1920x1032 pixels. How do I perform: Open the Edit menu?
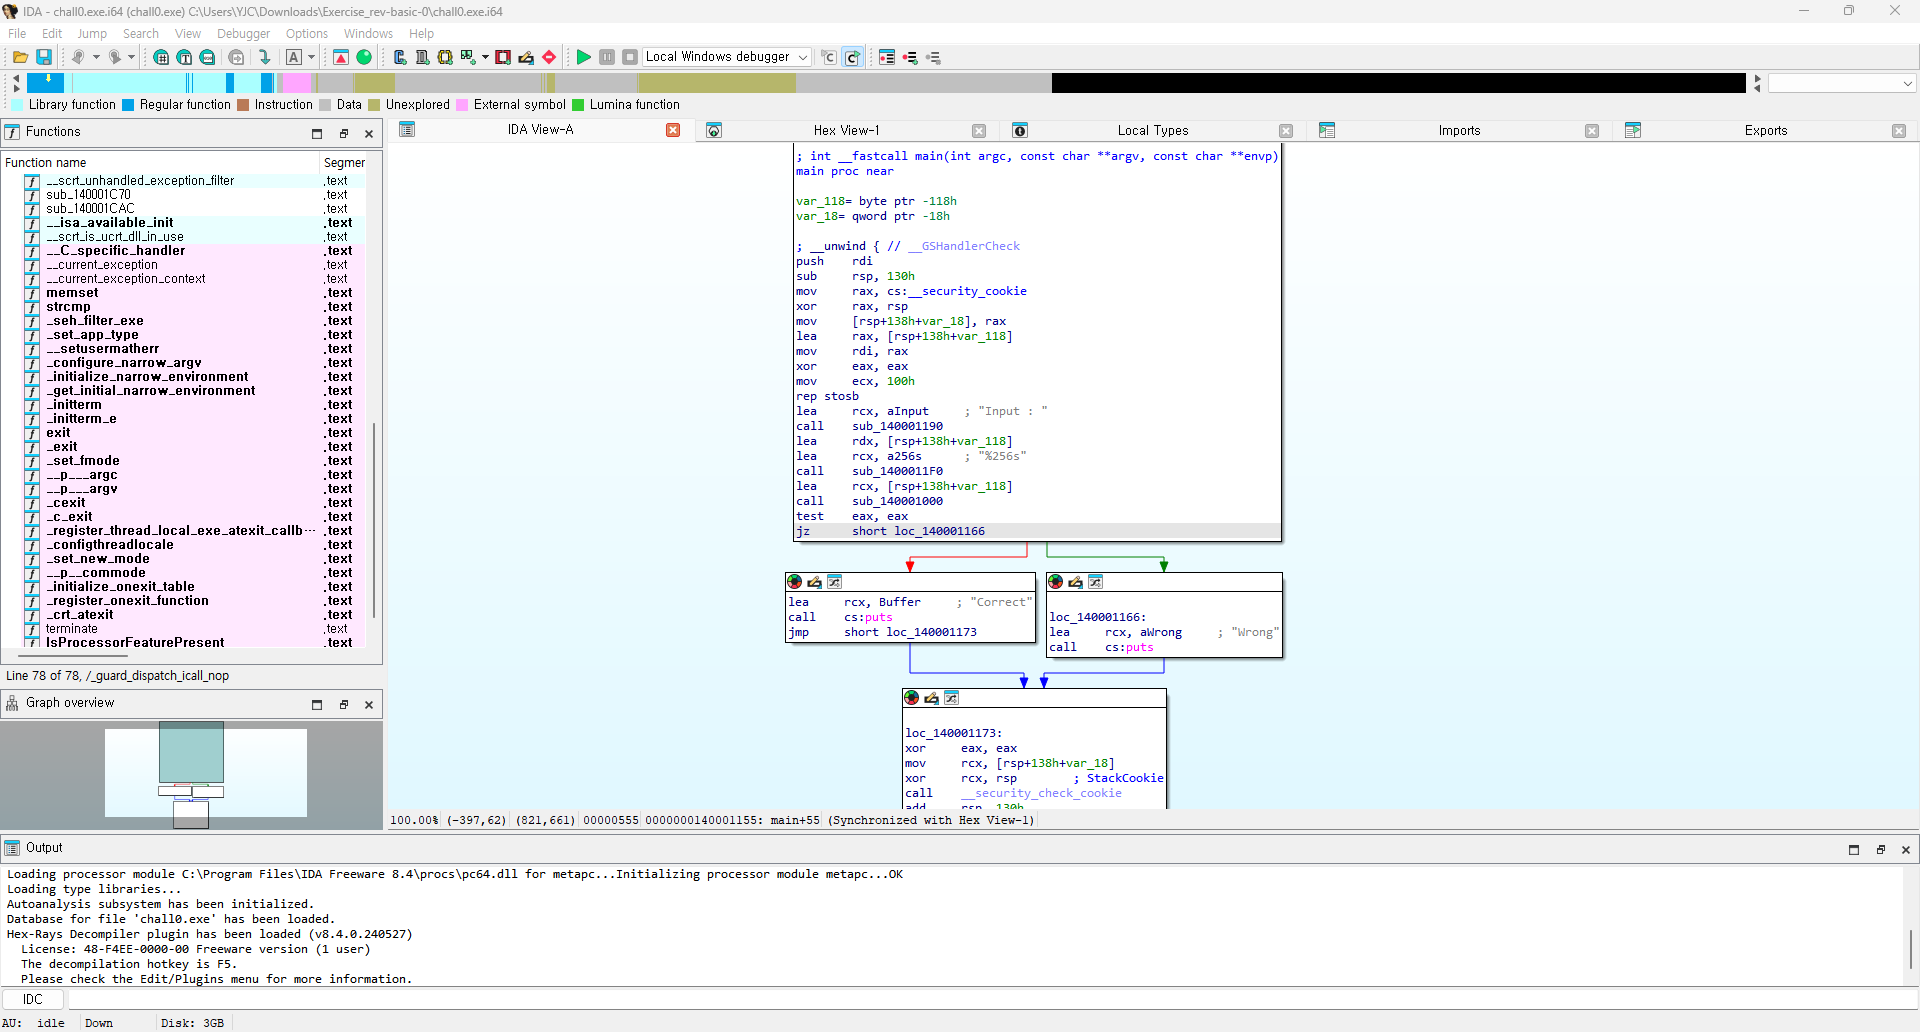[52, 33]
